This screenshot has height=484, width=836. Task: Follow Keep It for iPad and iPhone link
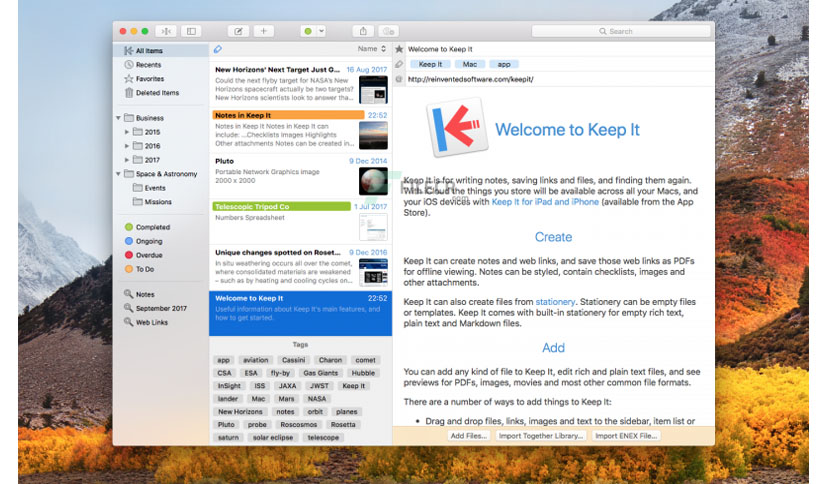[x=545, y=202]
